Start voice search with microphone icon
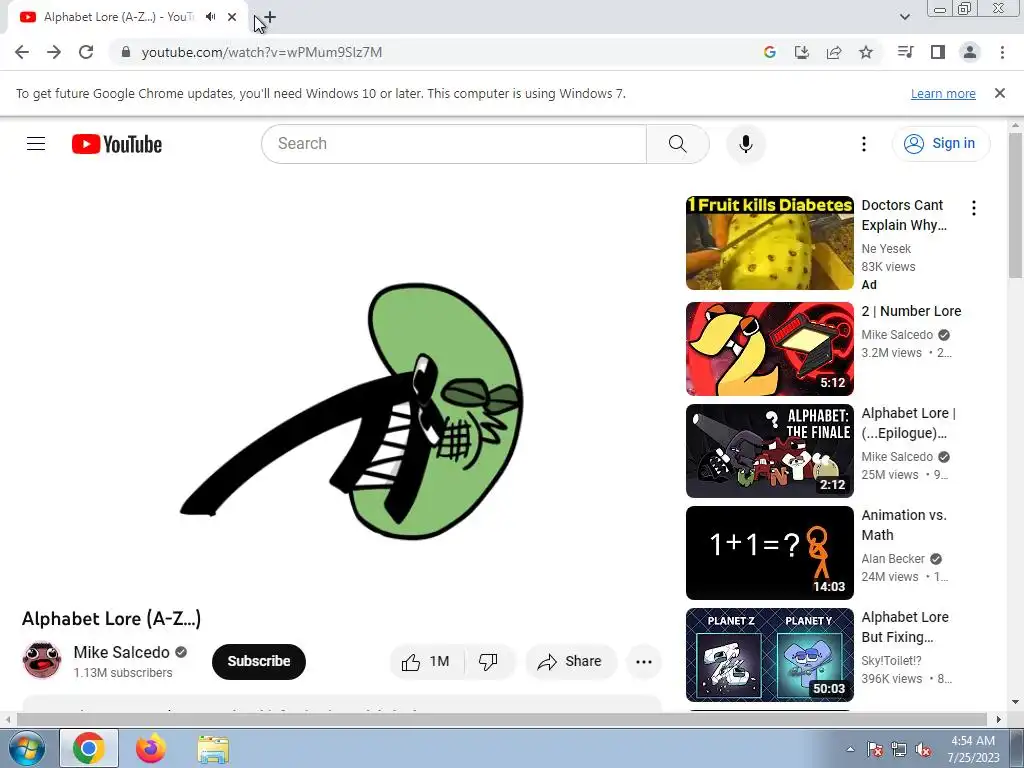Screen dimensions: 1024x768 click(x=745, y=144)
